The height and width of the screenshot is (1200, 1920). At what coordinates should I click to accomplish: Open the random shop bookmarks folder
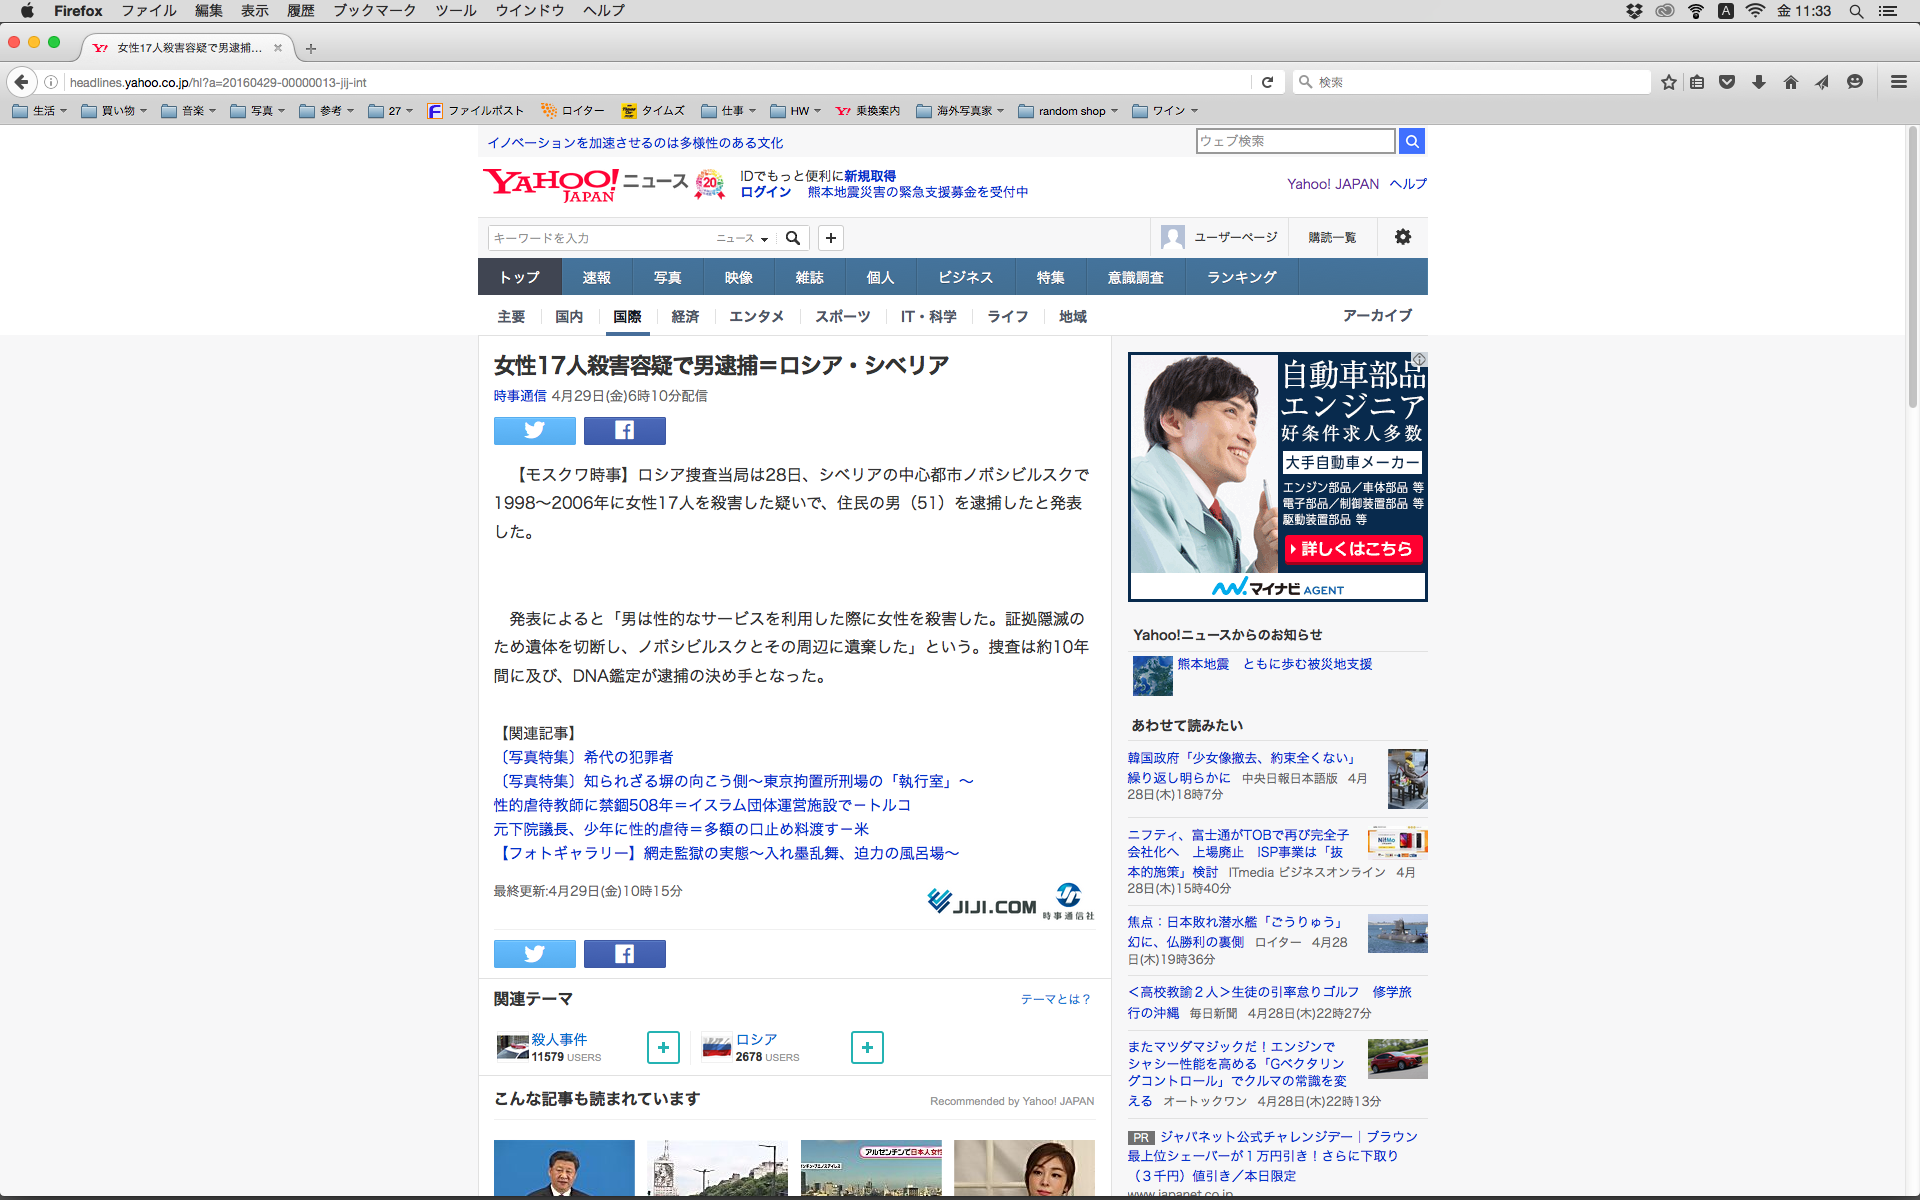(x=1067, y=111)
